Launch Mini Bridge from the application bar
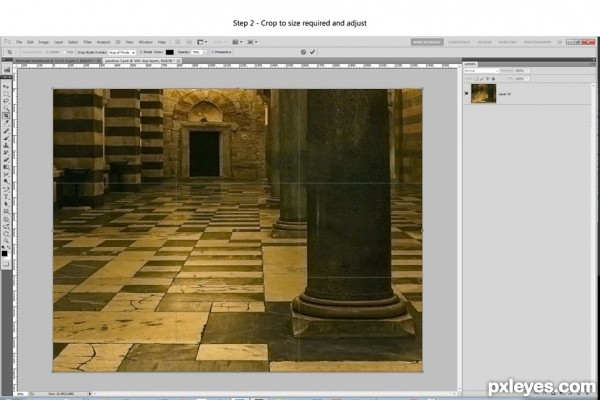This screenshot has height=400, width=600. 189,42
